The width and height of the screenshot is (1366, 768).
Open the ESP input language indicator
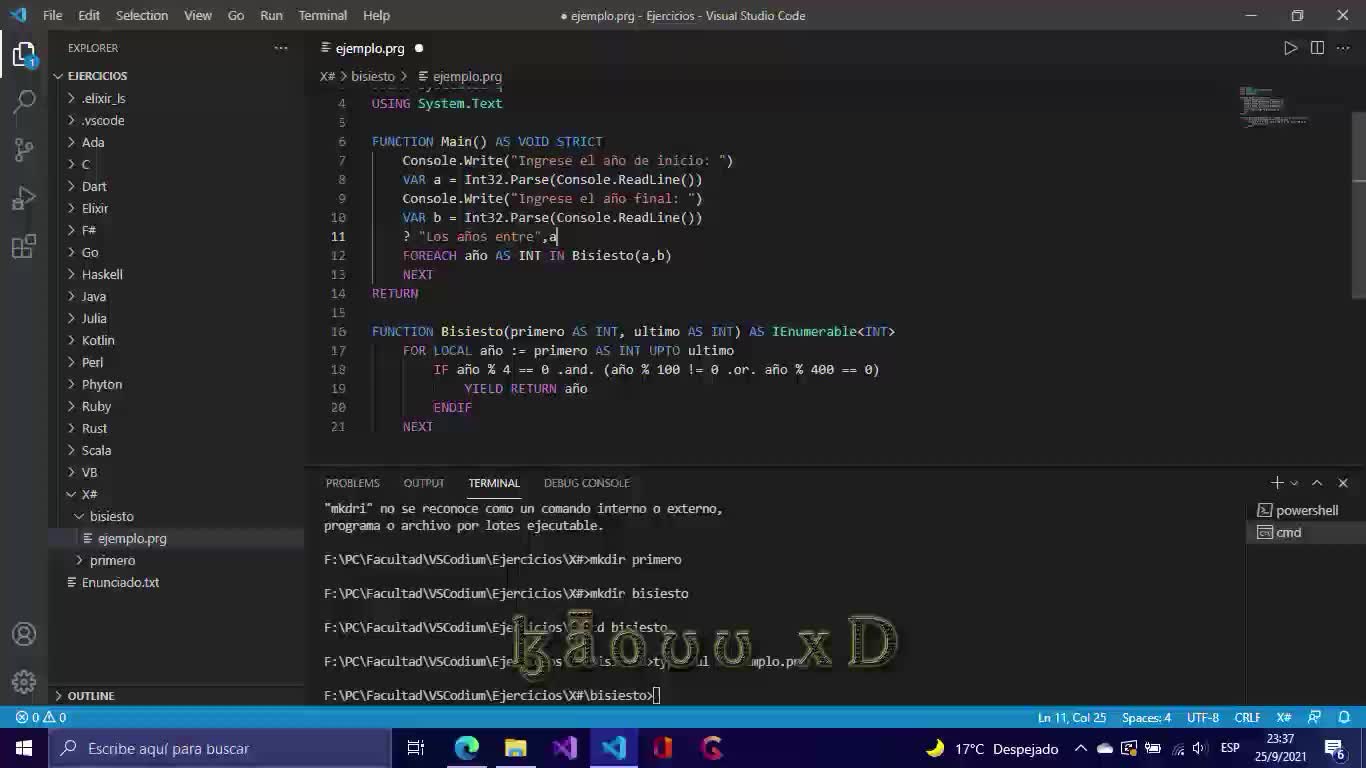pyautogui.click(x=1230, y=748)
